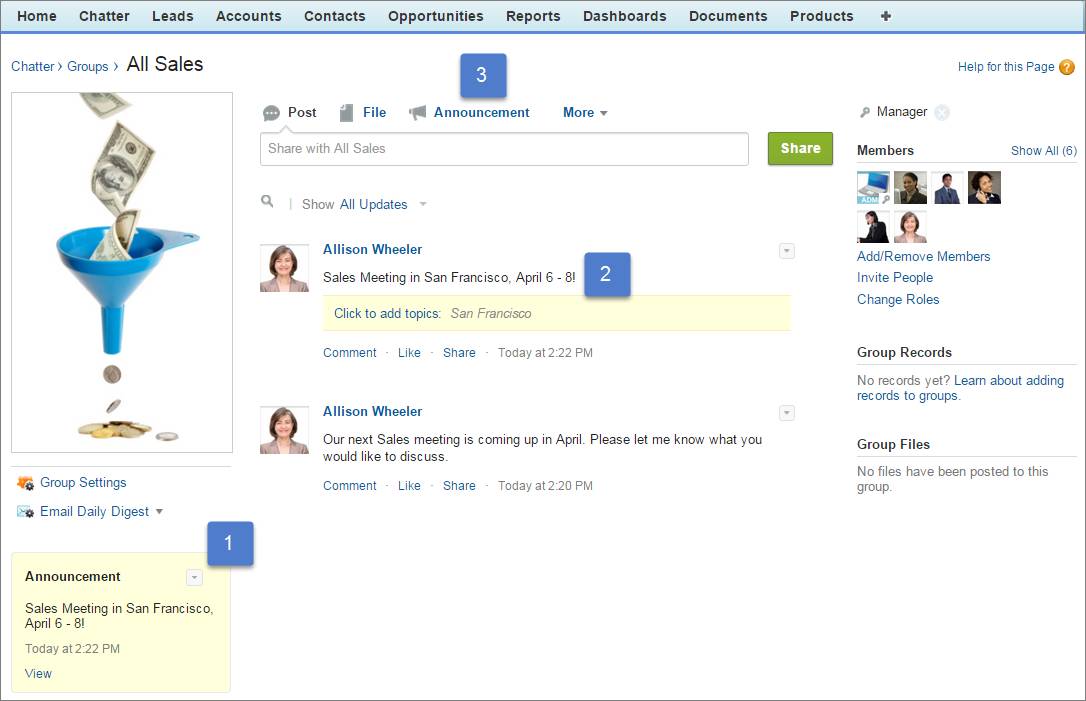
Task: Click the Email Daily Digest envelope icon
Action: coord(25,512)
